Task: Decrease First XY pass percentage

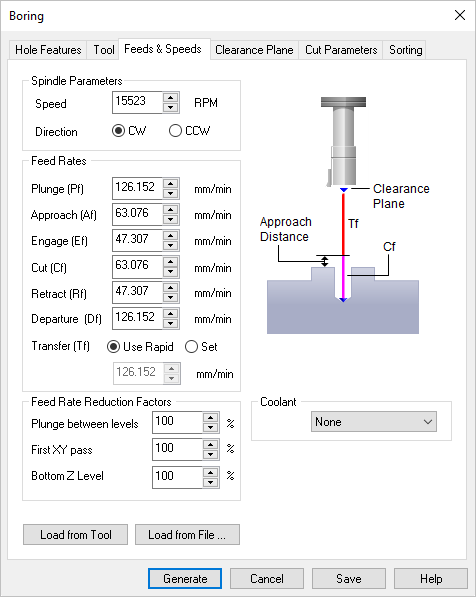Action: (211, 454)
